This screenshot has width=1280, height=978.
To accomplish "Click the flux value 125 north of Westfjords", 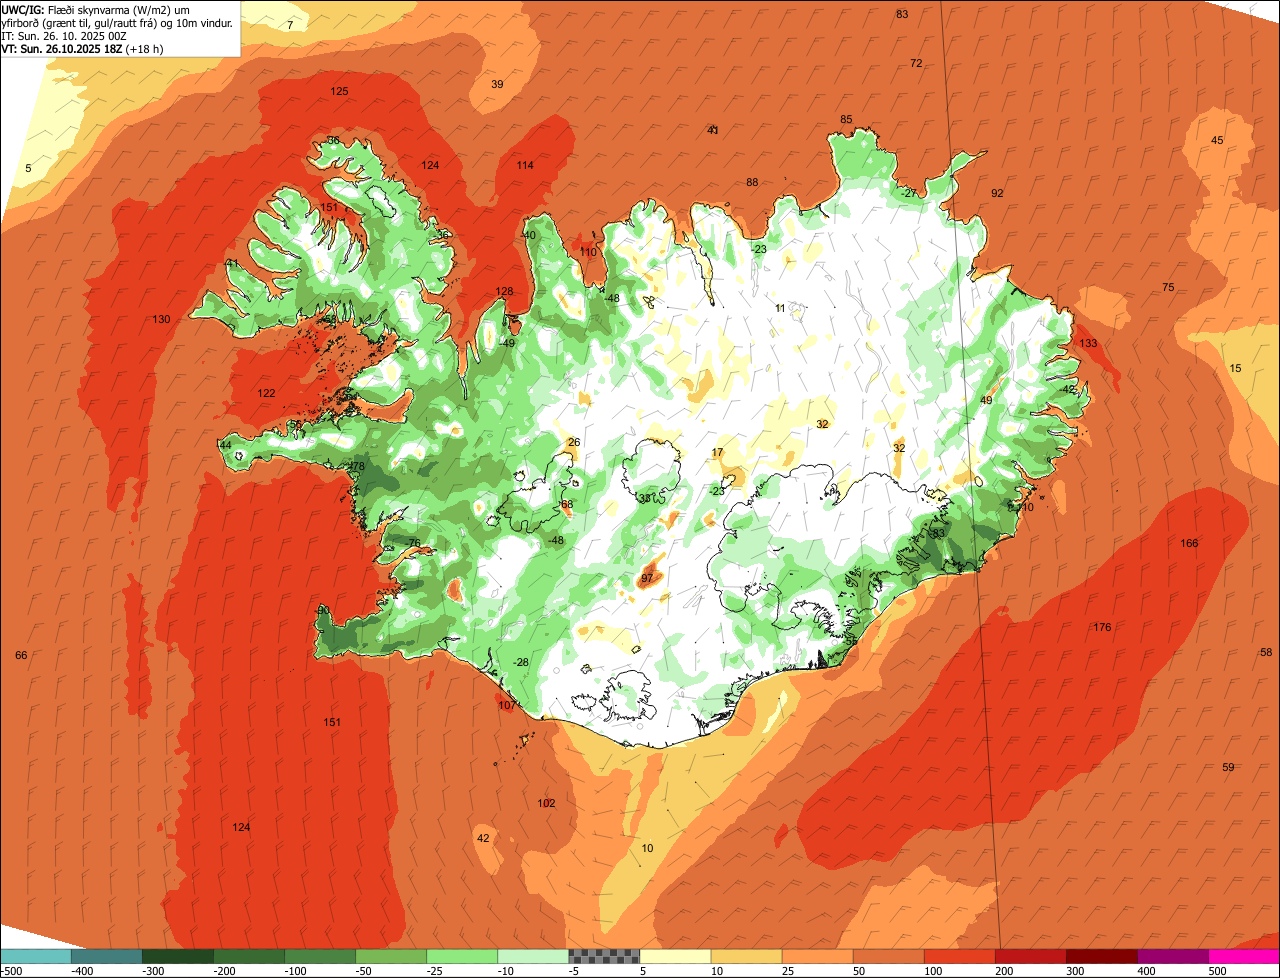I will pyautogui.click(x=340, y=91).
